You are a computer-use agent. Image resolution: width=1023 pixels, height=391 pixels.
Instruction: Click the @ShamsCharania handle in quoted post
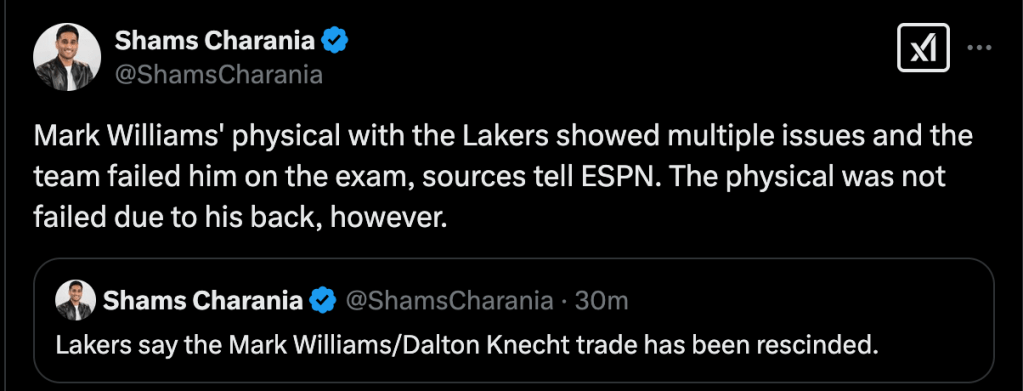point(448,300)
